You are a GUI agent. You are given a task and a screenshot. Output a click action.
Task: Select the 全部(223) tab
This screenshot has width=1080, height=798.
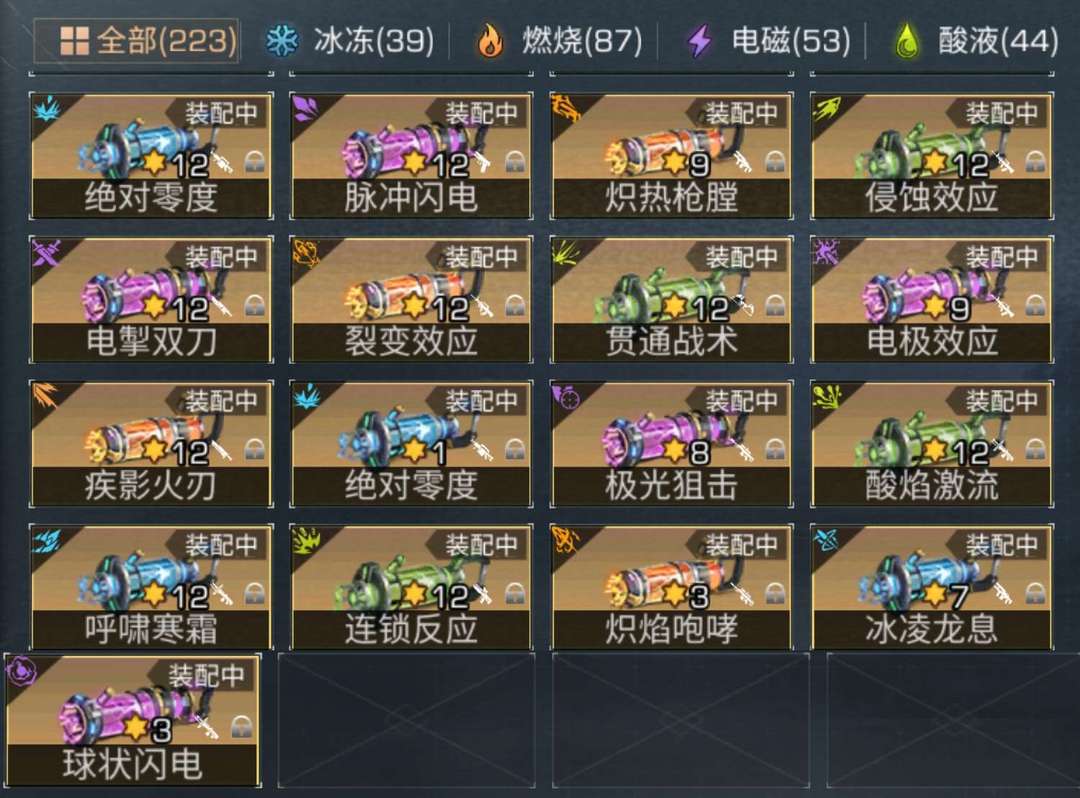(x=137, y=41)
